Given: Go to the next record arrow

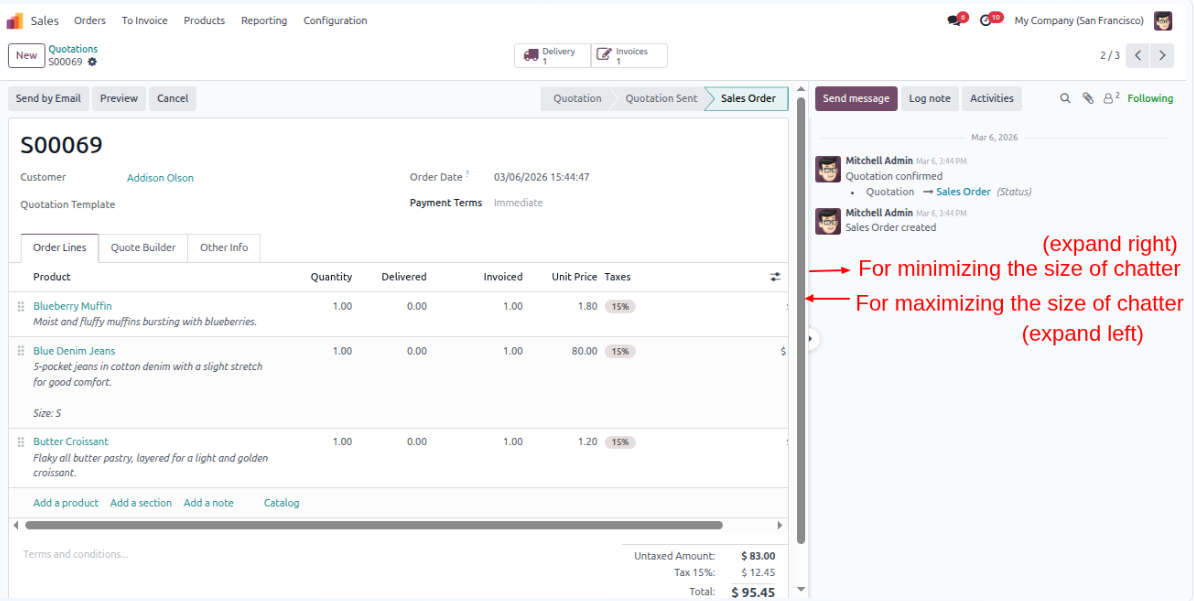Looking at the screenshot, I should [x=1161, y=56].
